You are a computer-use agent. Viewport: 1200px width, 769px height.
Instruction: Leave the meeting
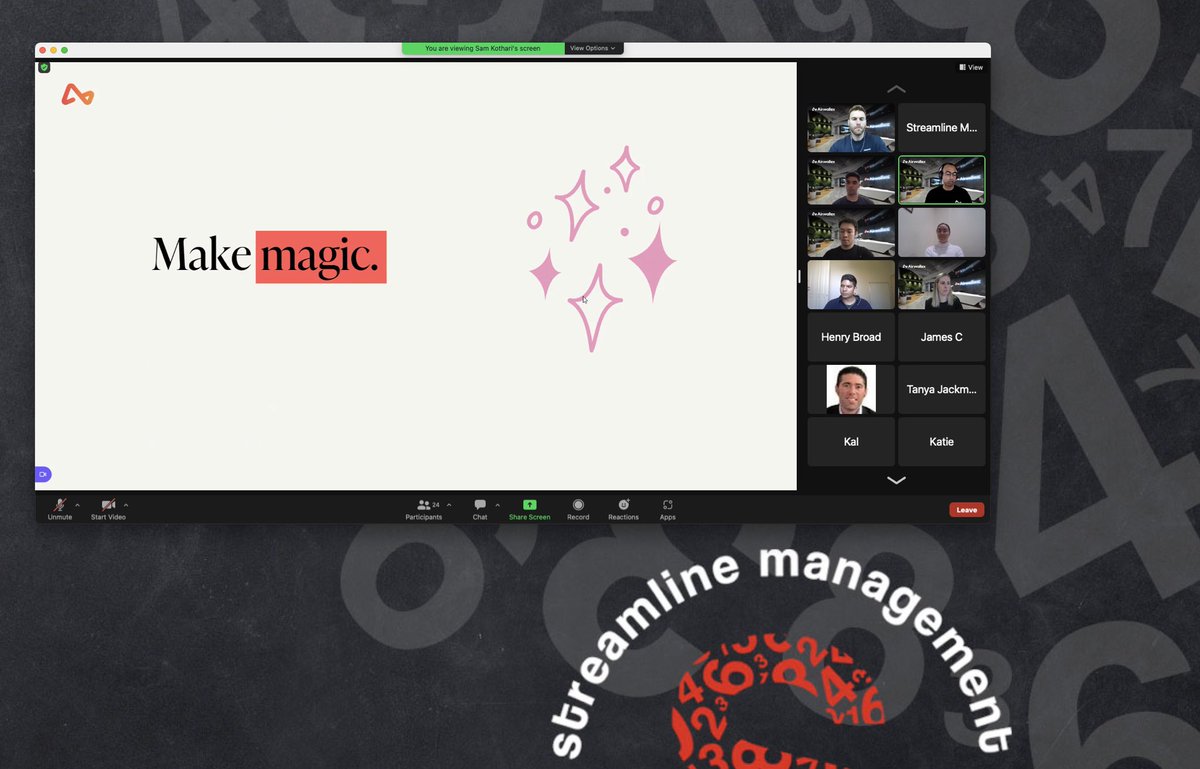tap(967, 510)
